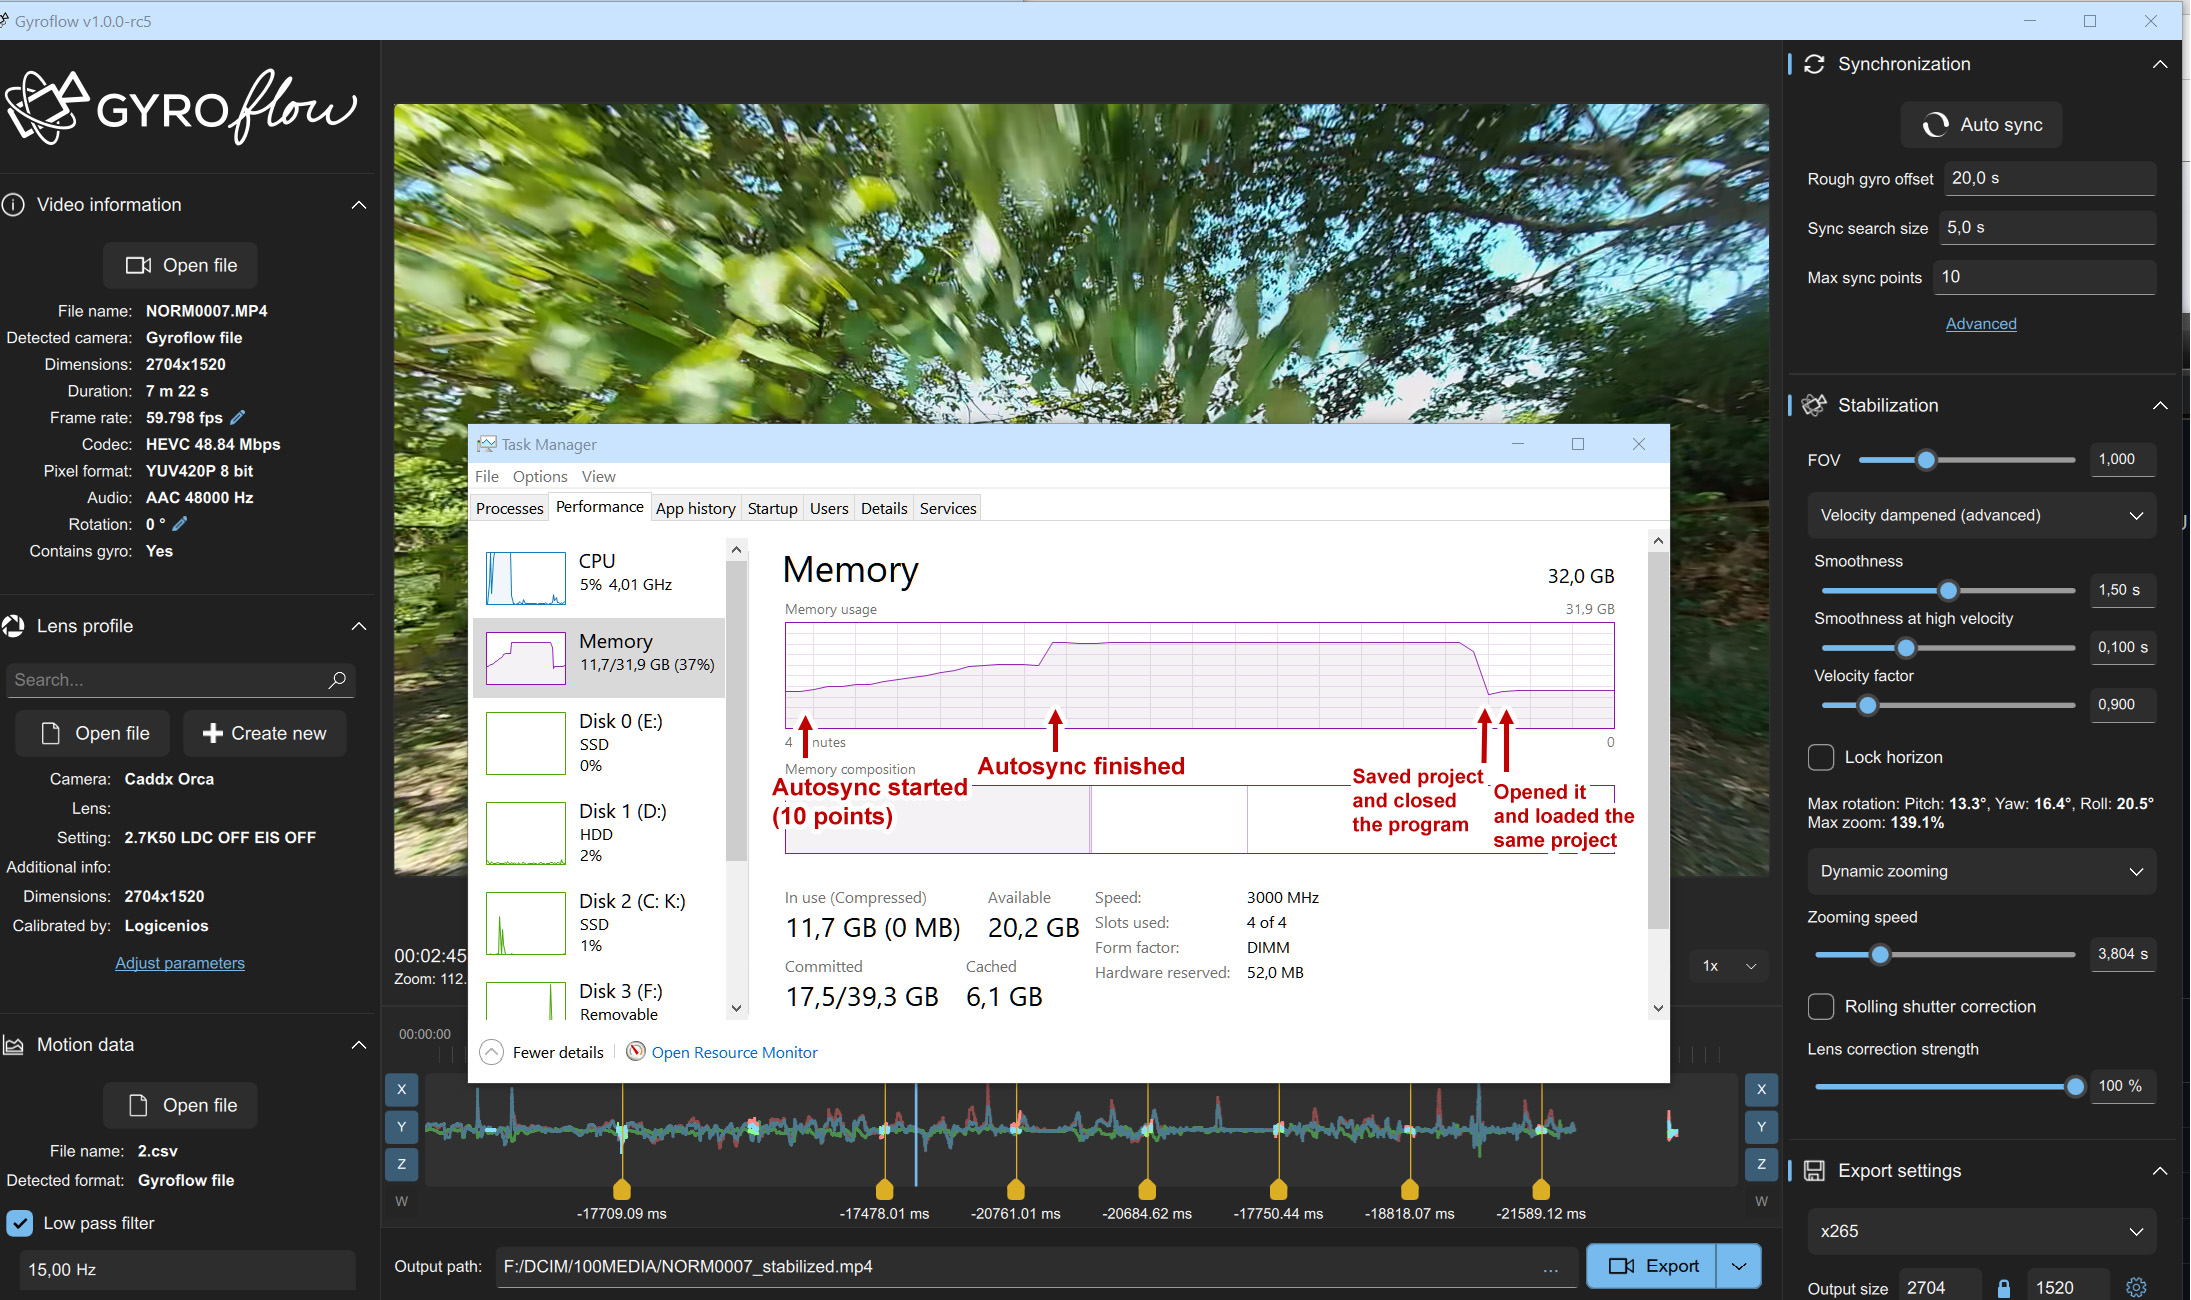
Task: Open advanced export options via the gear icon
Action: [x=2135, y=1288]
